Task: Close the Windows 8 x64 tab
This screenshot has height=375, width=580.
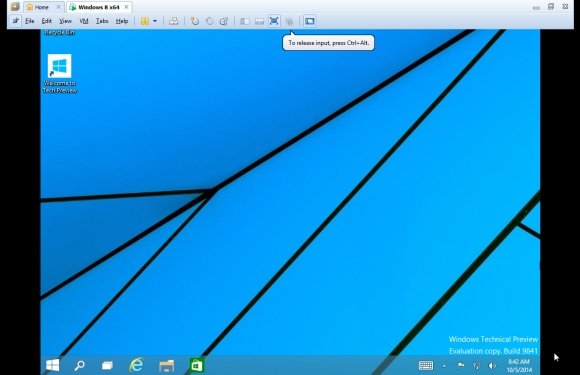Action: pyautogui.click(x=127, y=7)
